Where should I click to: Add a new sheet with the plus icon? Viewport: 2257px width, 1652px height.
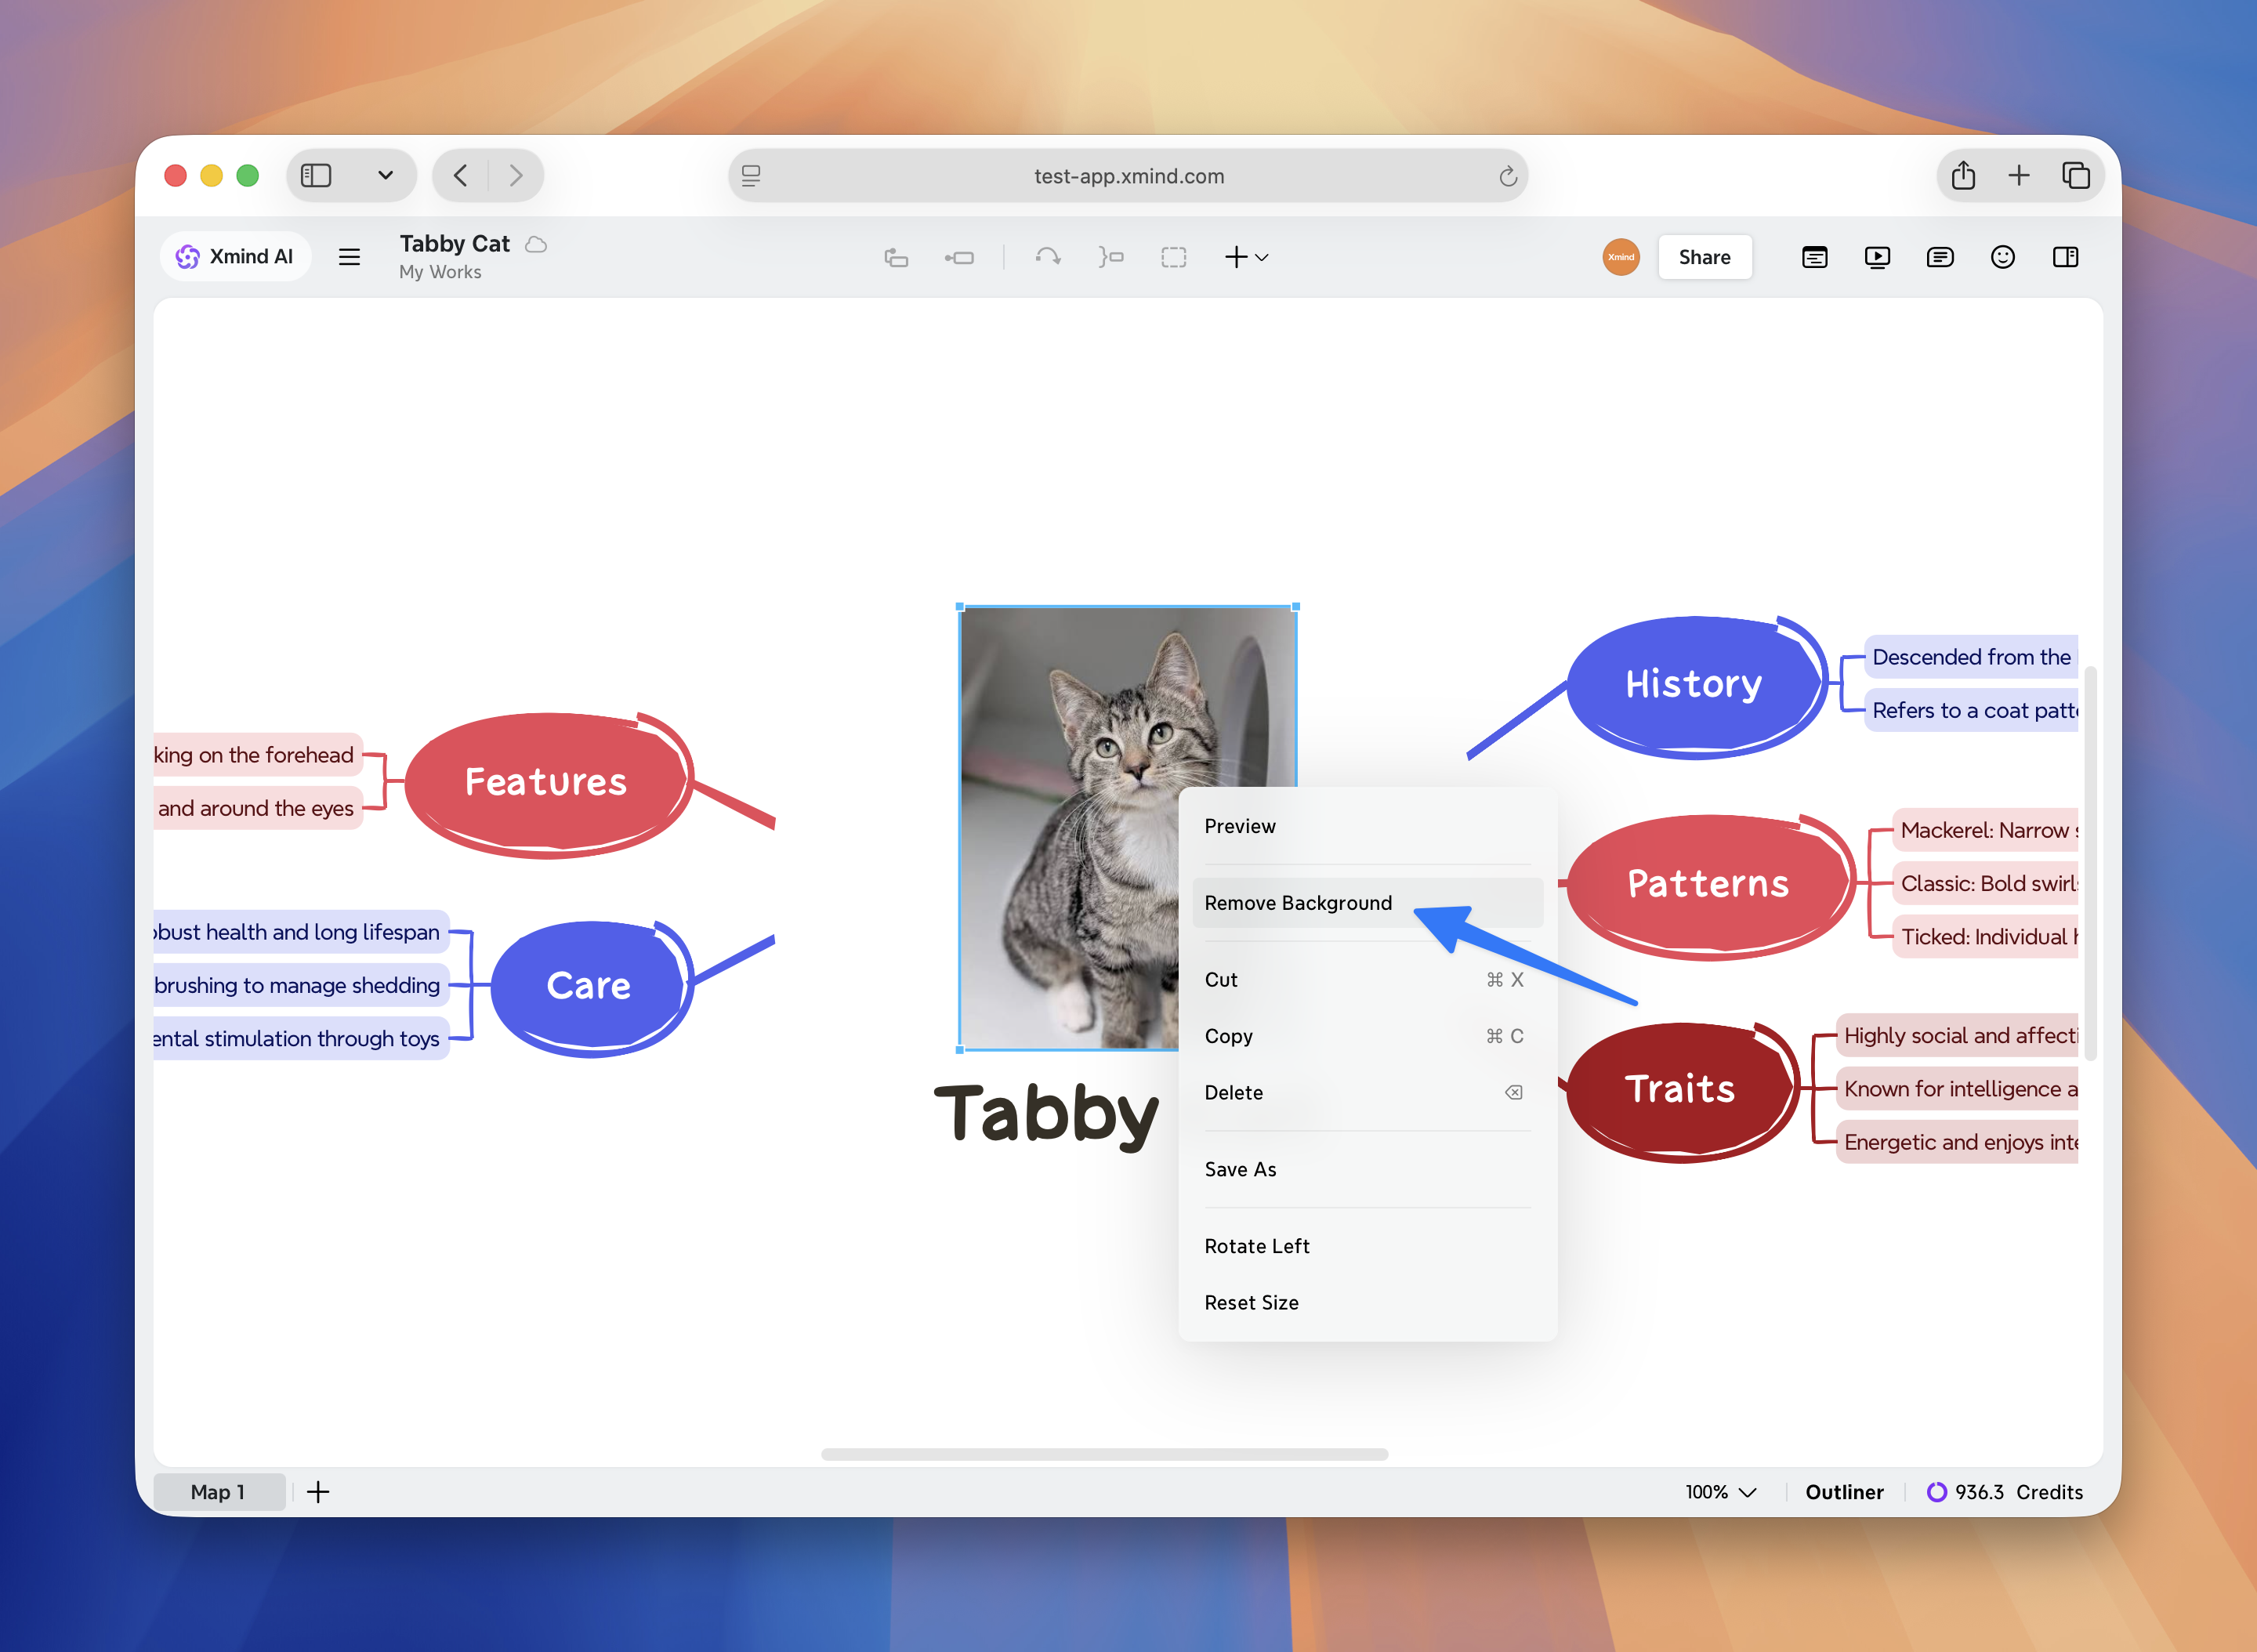(318, 1492)
